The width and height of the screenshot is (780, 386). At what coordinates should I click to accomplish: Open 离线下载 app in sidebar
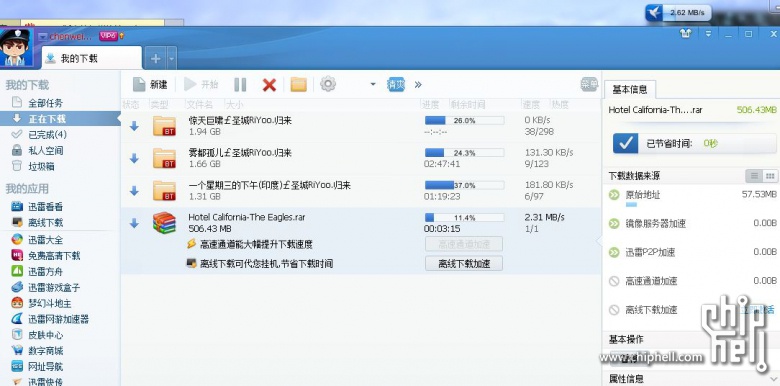[37, 223]
